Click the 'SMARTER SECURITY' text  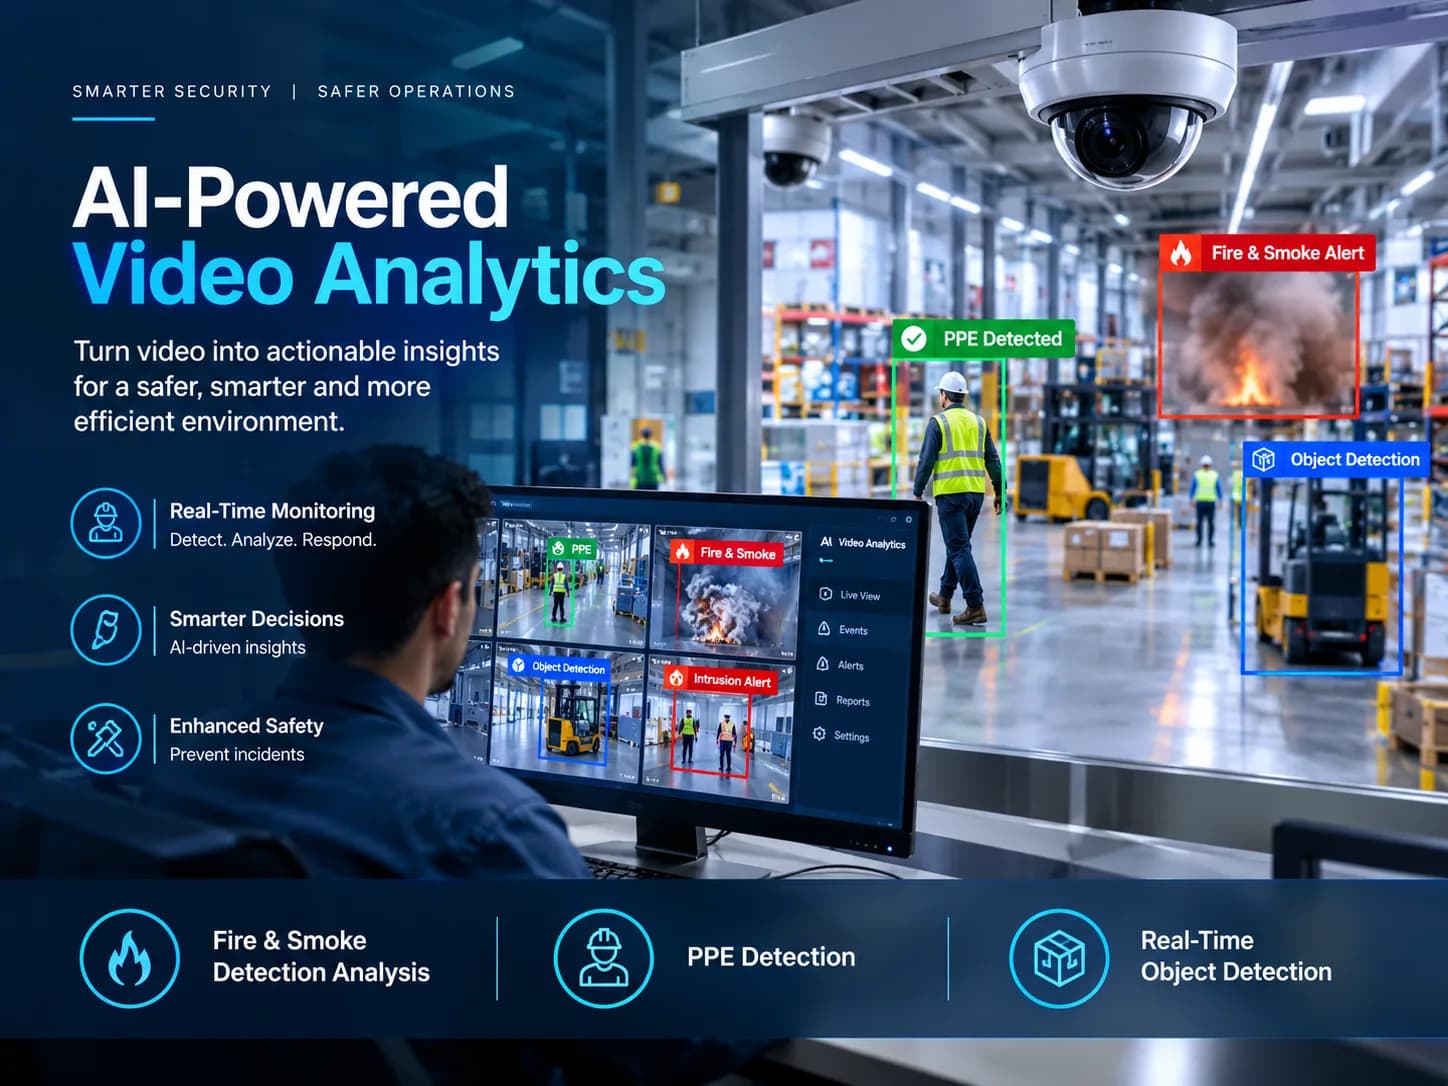(x=172, y=91)
